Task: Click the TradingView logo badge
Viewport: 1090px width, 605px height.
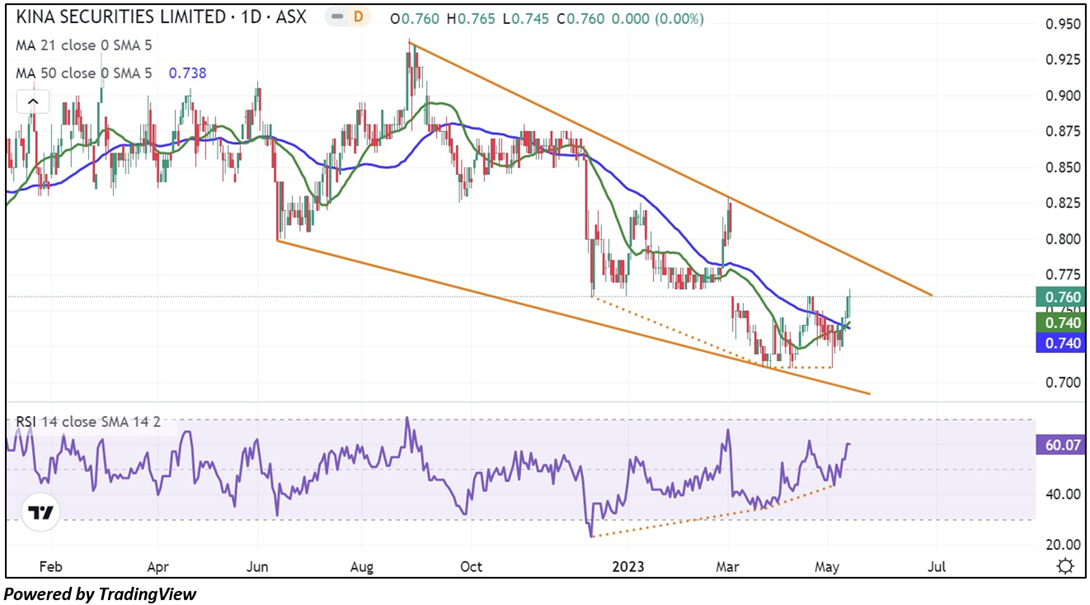Action: click(41, 513)
